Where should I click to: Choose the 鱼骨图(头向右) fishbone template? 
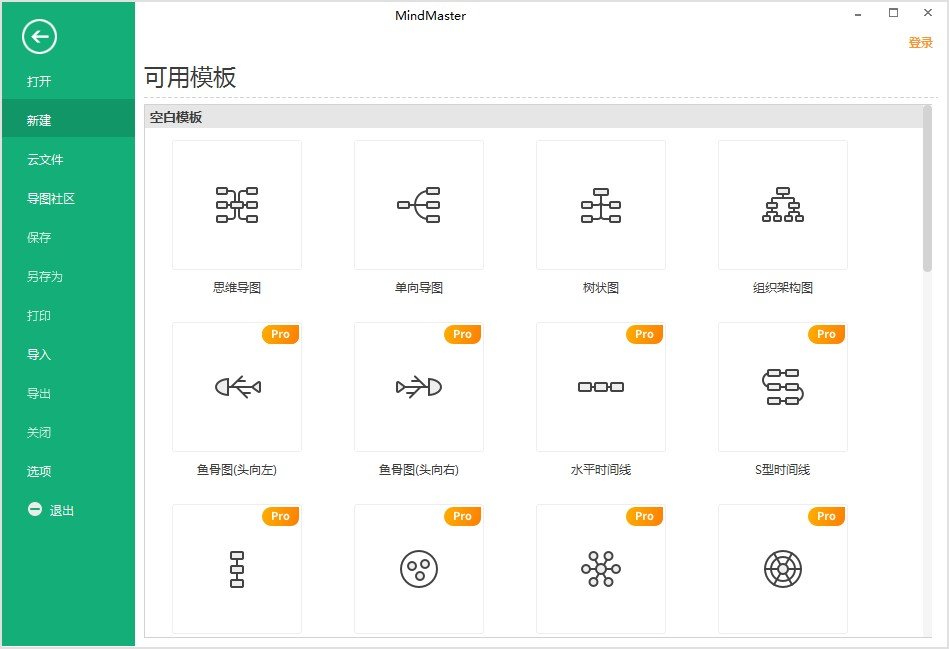[419, 387]
